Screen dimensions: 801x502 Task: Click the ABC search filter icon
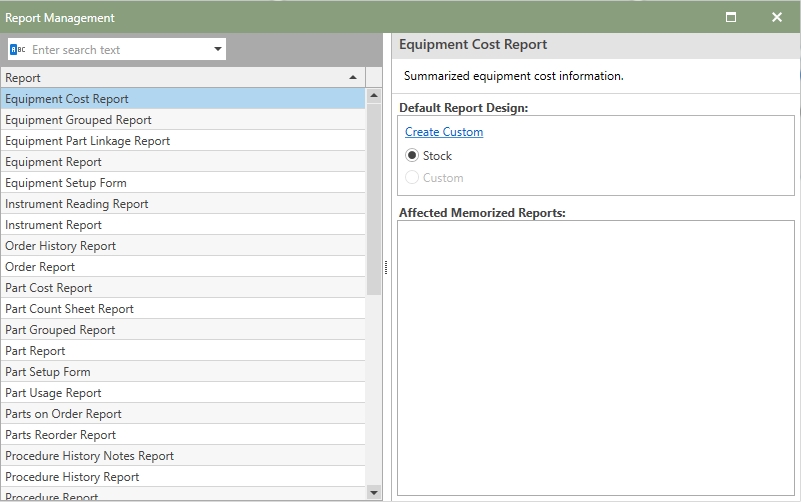(18, 49)
